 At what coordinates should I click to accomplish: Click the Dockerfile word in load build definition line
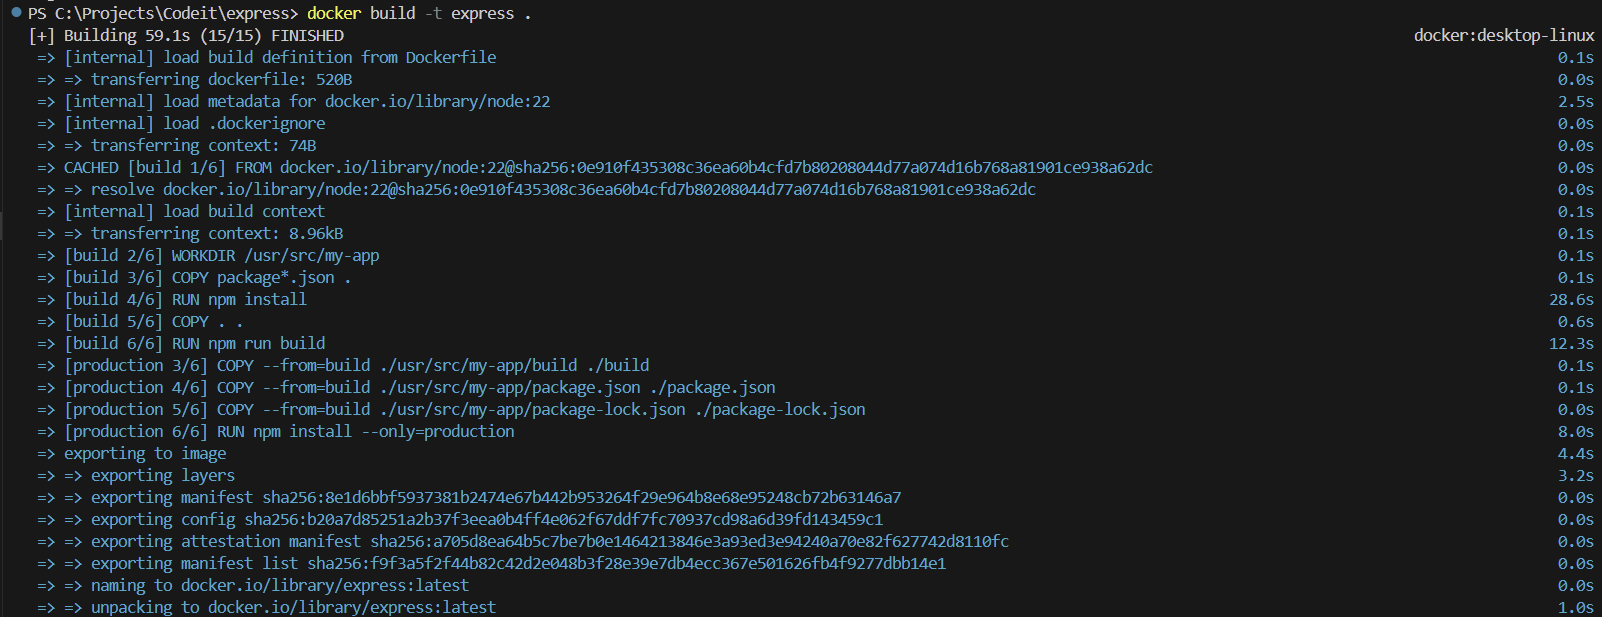point(451,57)
